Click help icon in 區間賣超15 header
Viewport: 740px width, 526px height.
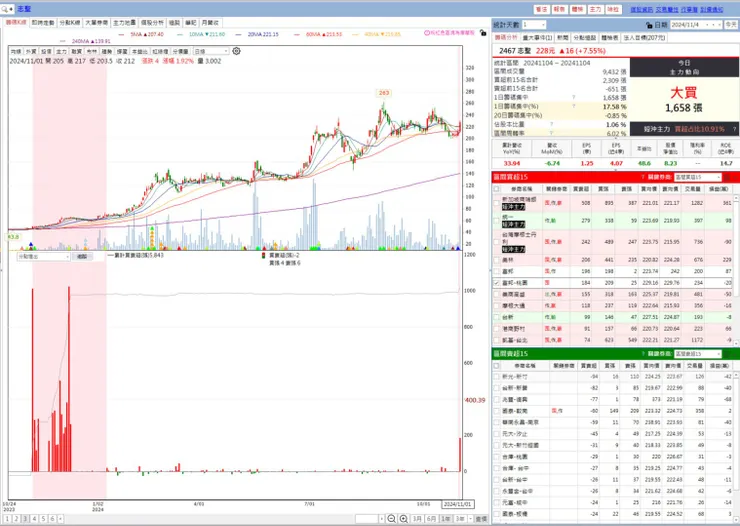(x=642, y=353)
